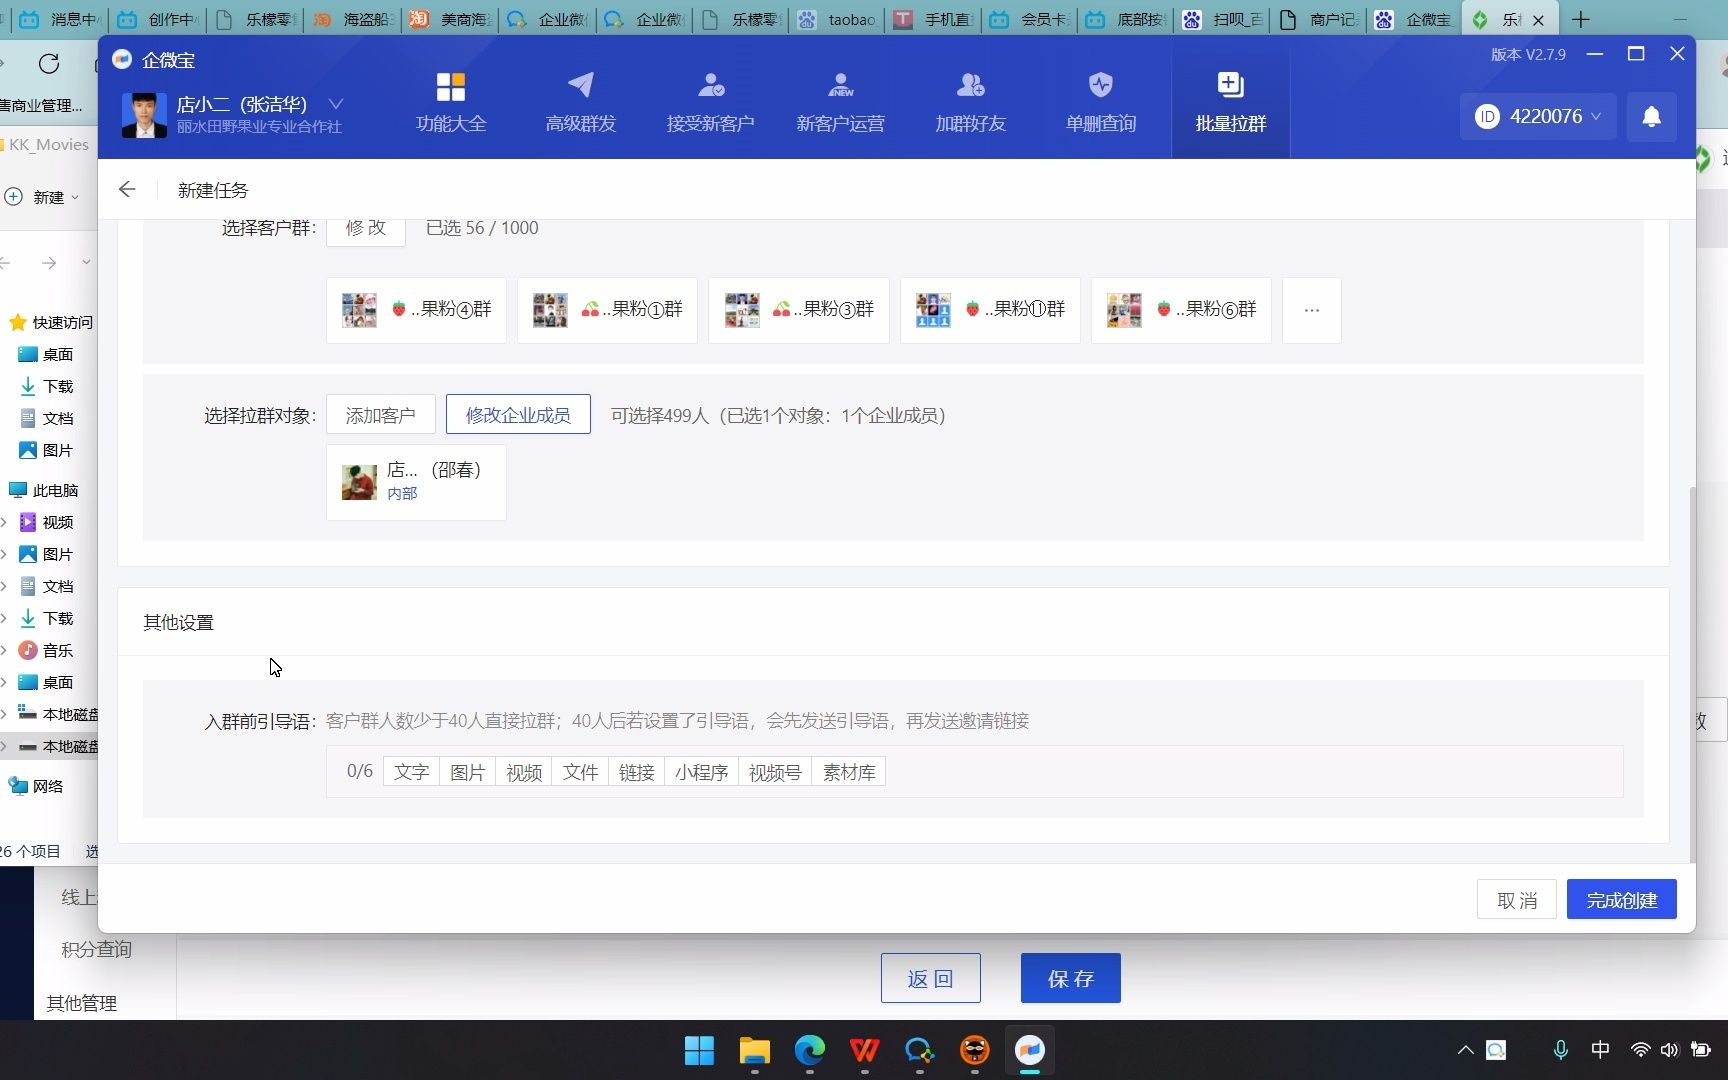Select the 果粉③群 group card
This screenshot has width=1728, height=1080.
click(x=798, y=310)
